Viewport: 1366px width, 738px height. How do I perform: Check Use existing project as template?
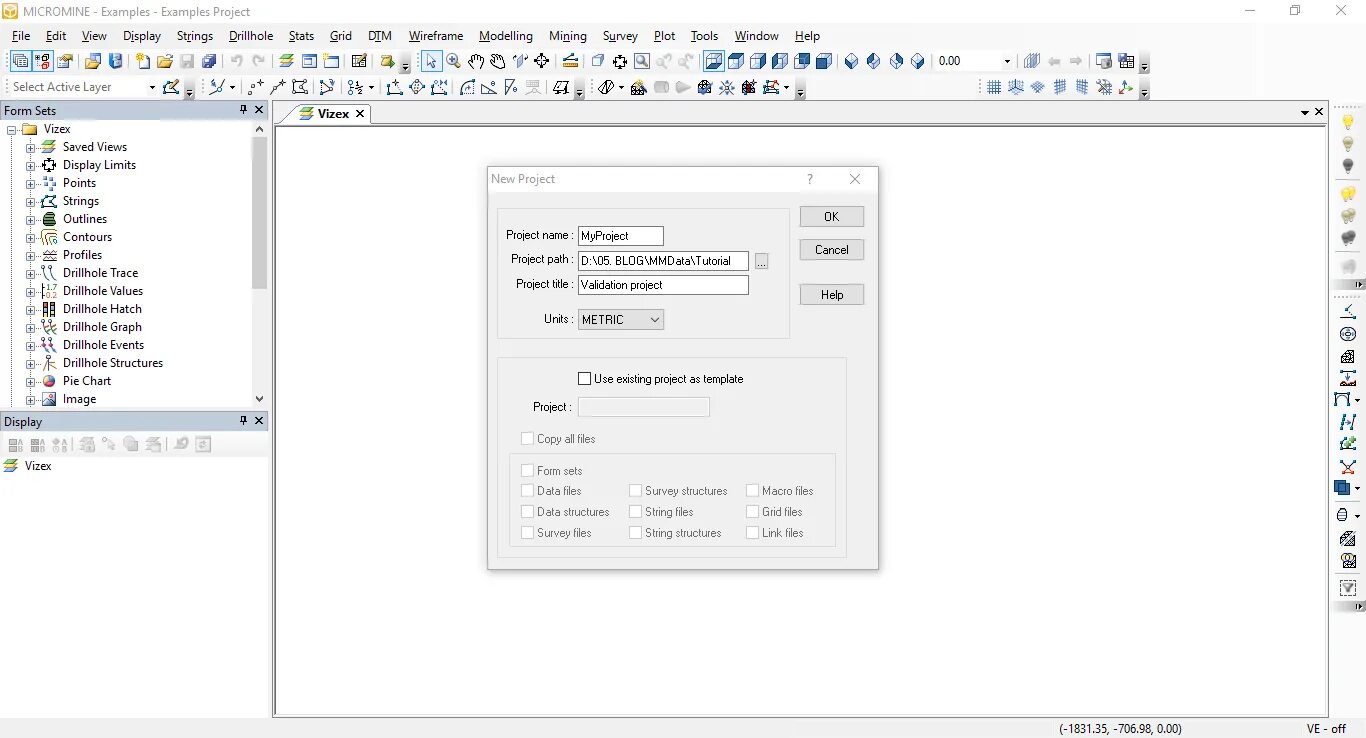pyautogui.click(x=585, y=379)
